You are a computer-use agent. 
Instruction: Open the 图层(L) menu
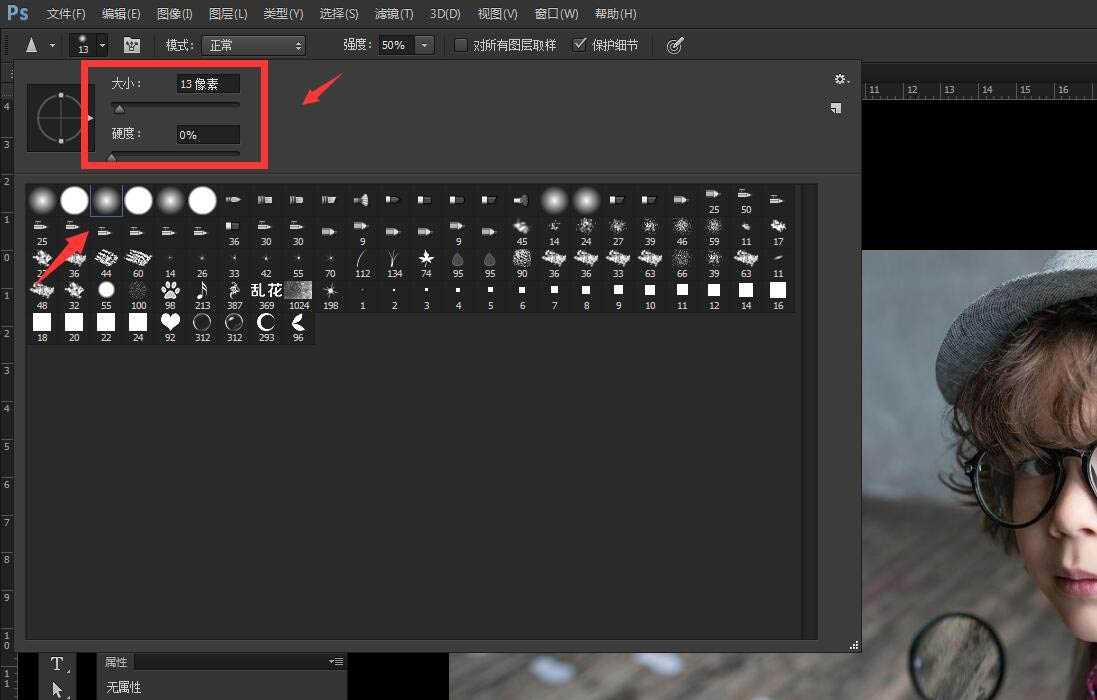[x=228, y=14]
